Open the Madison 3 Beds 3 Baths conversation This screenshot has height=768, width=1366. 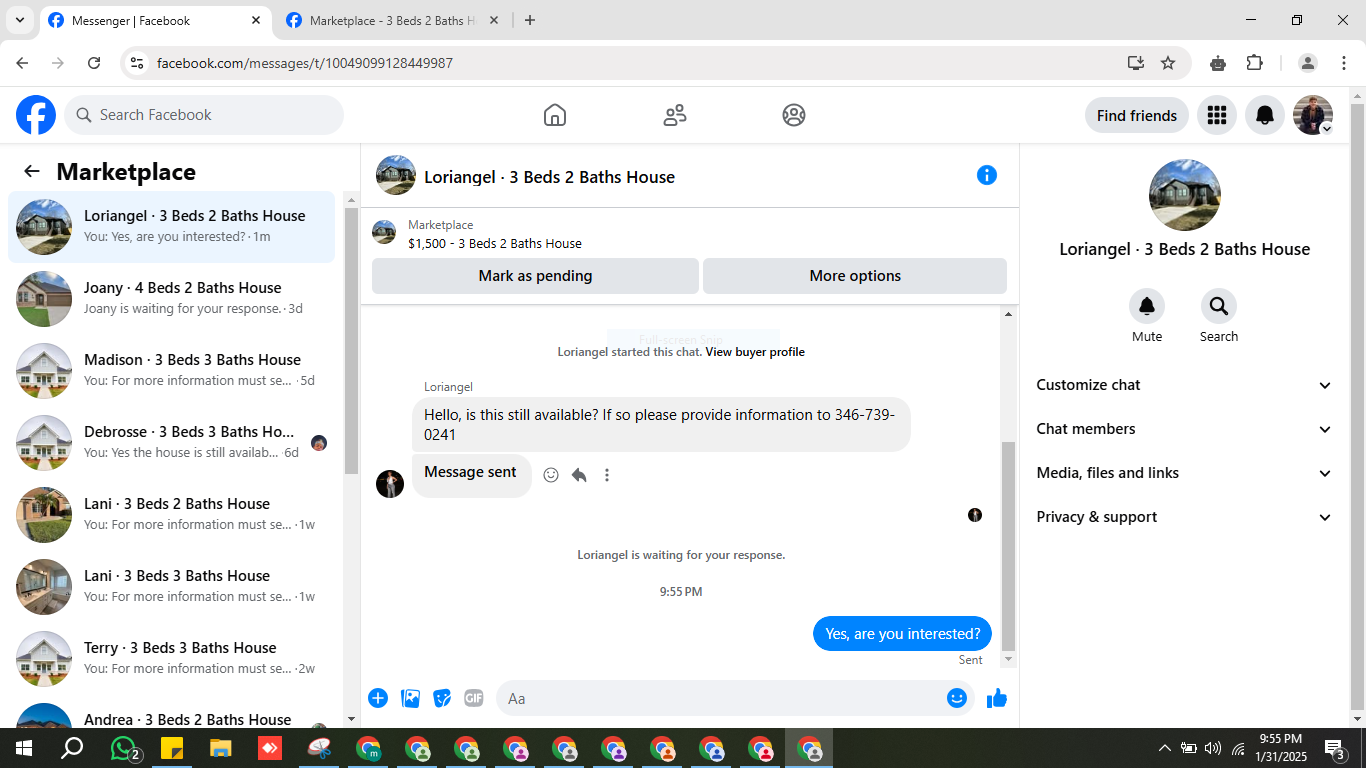tap(171, 371)
